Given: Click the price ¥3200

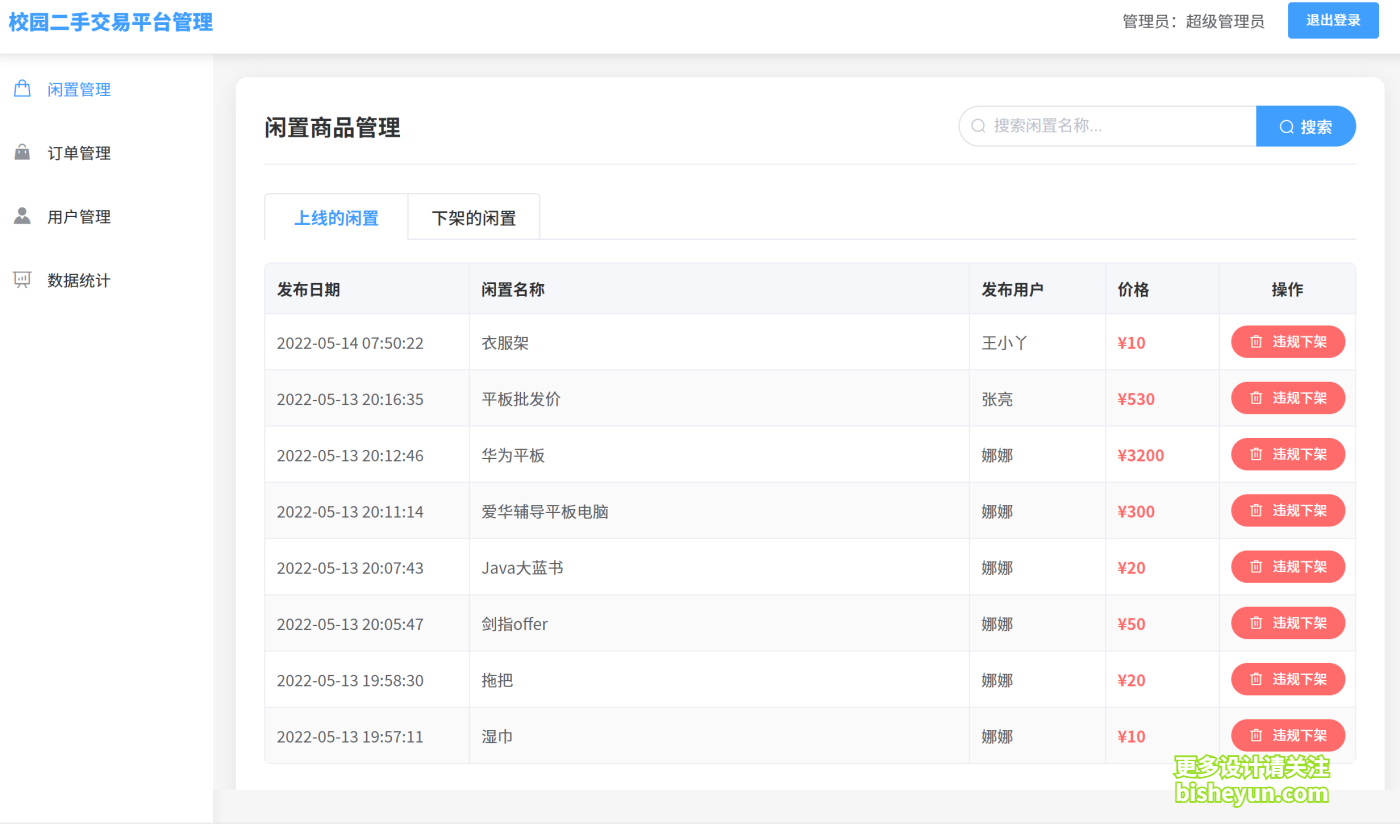Looking at the screenshot, I should point(1141,455).
